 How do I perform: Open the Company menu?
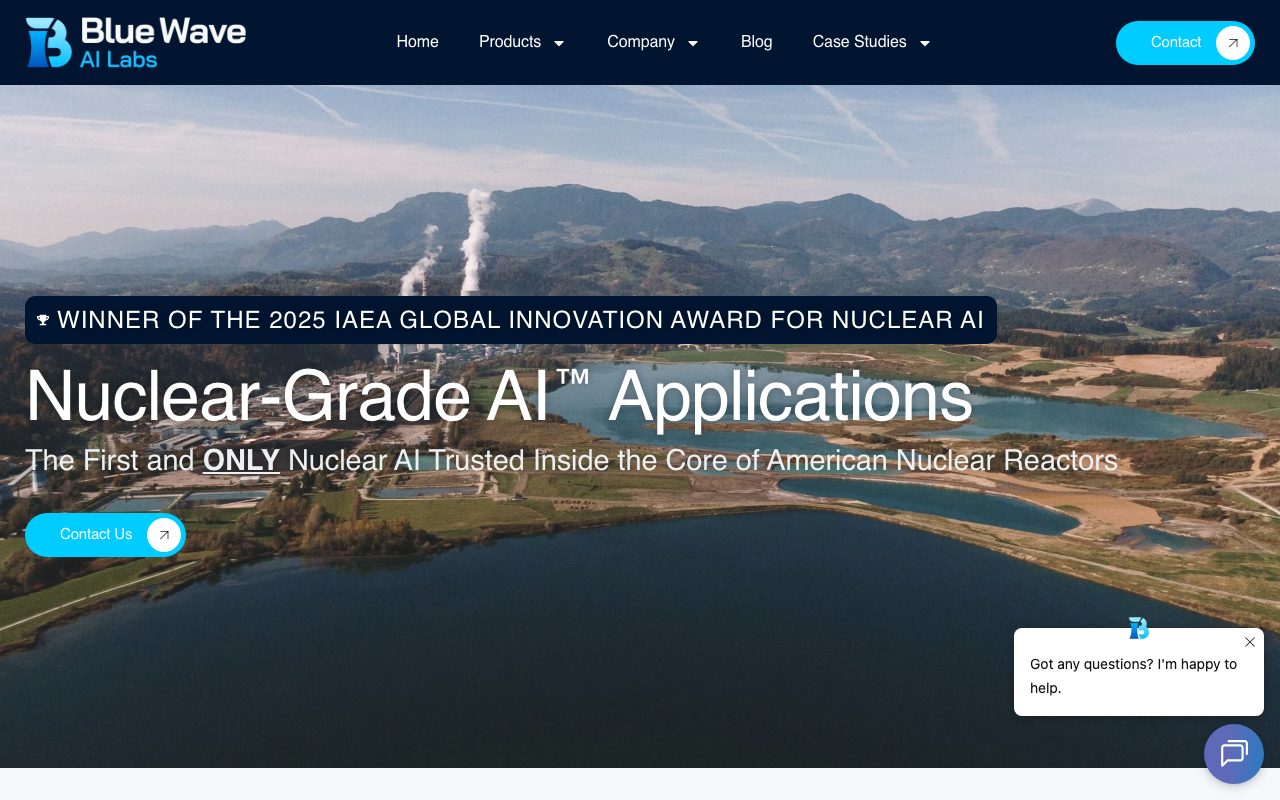coord(641,42)
